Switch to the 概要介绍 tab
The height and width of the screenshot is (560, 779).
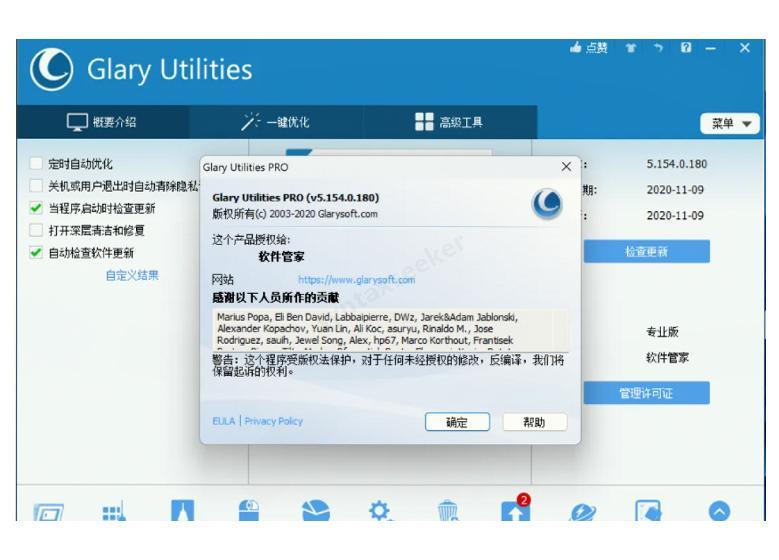point(102,122)
